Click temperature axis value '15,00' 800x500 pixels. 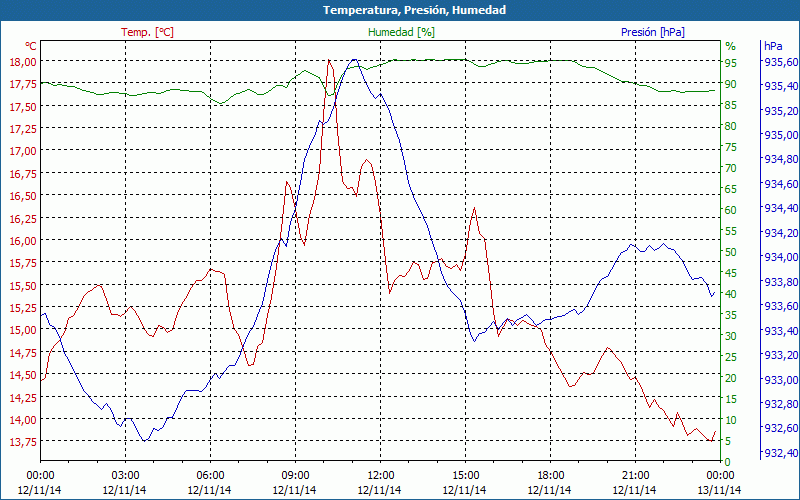click(23, 330)
